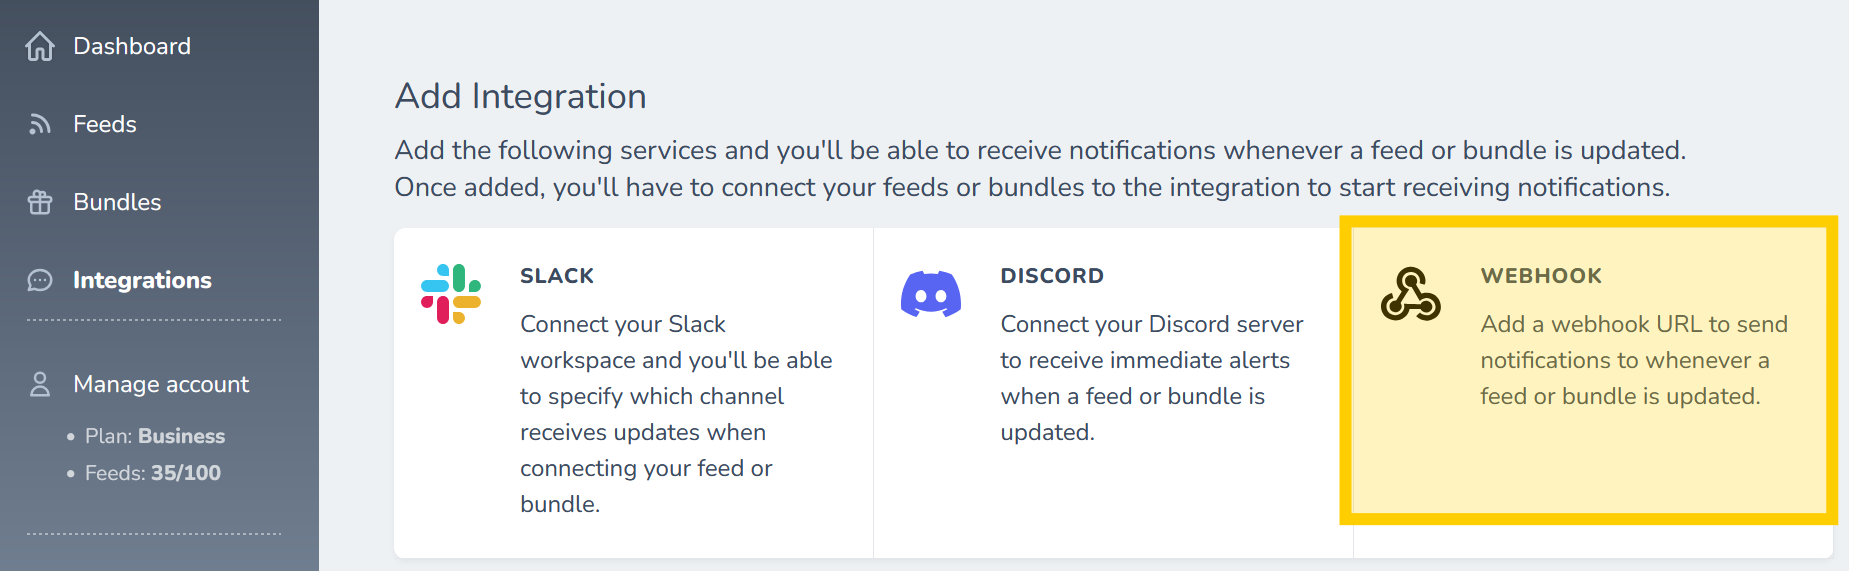This screenshot has width=1849, height=571.
Task: Select the Webhook logo icon
Action: [x=1411, y=294]
